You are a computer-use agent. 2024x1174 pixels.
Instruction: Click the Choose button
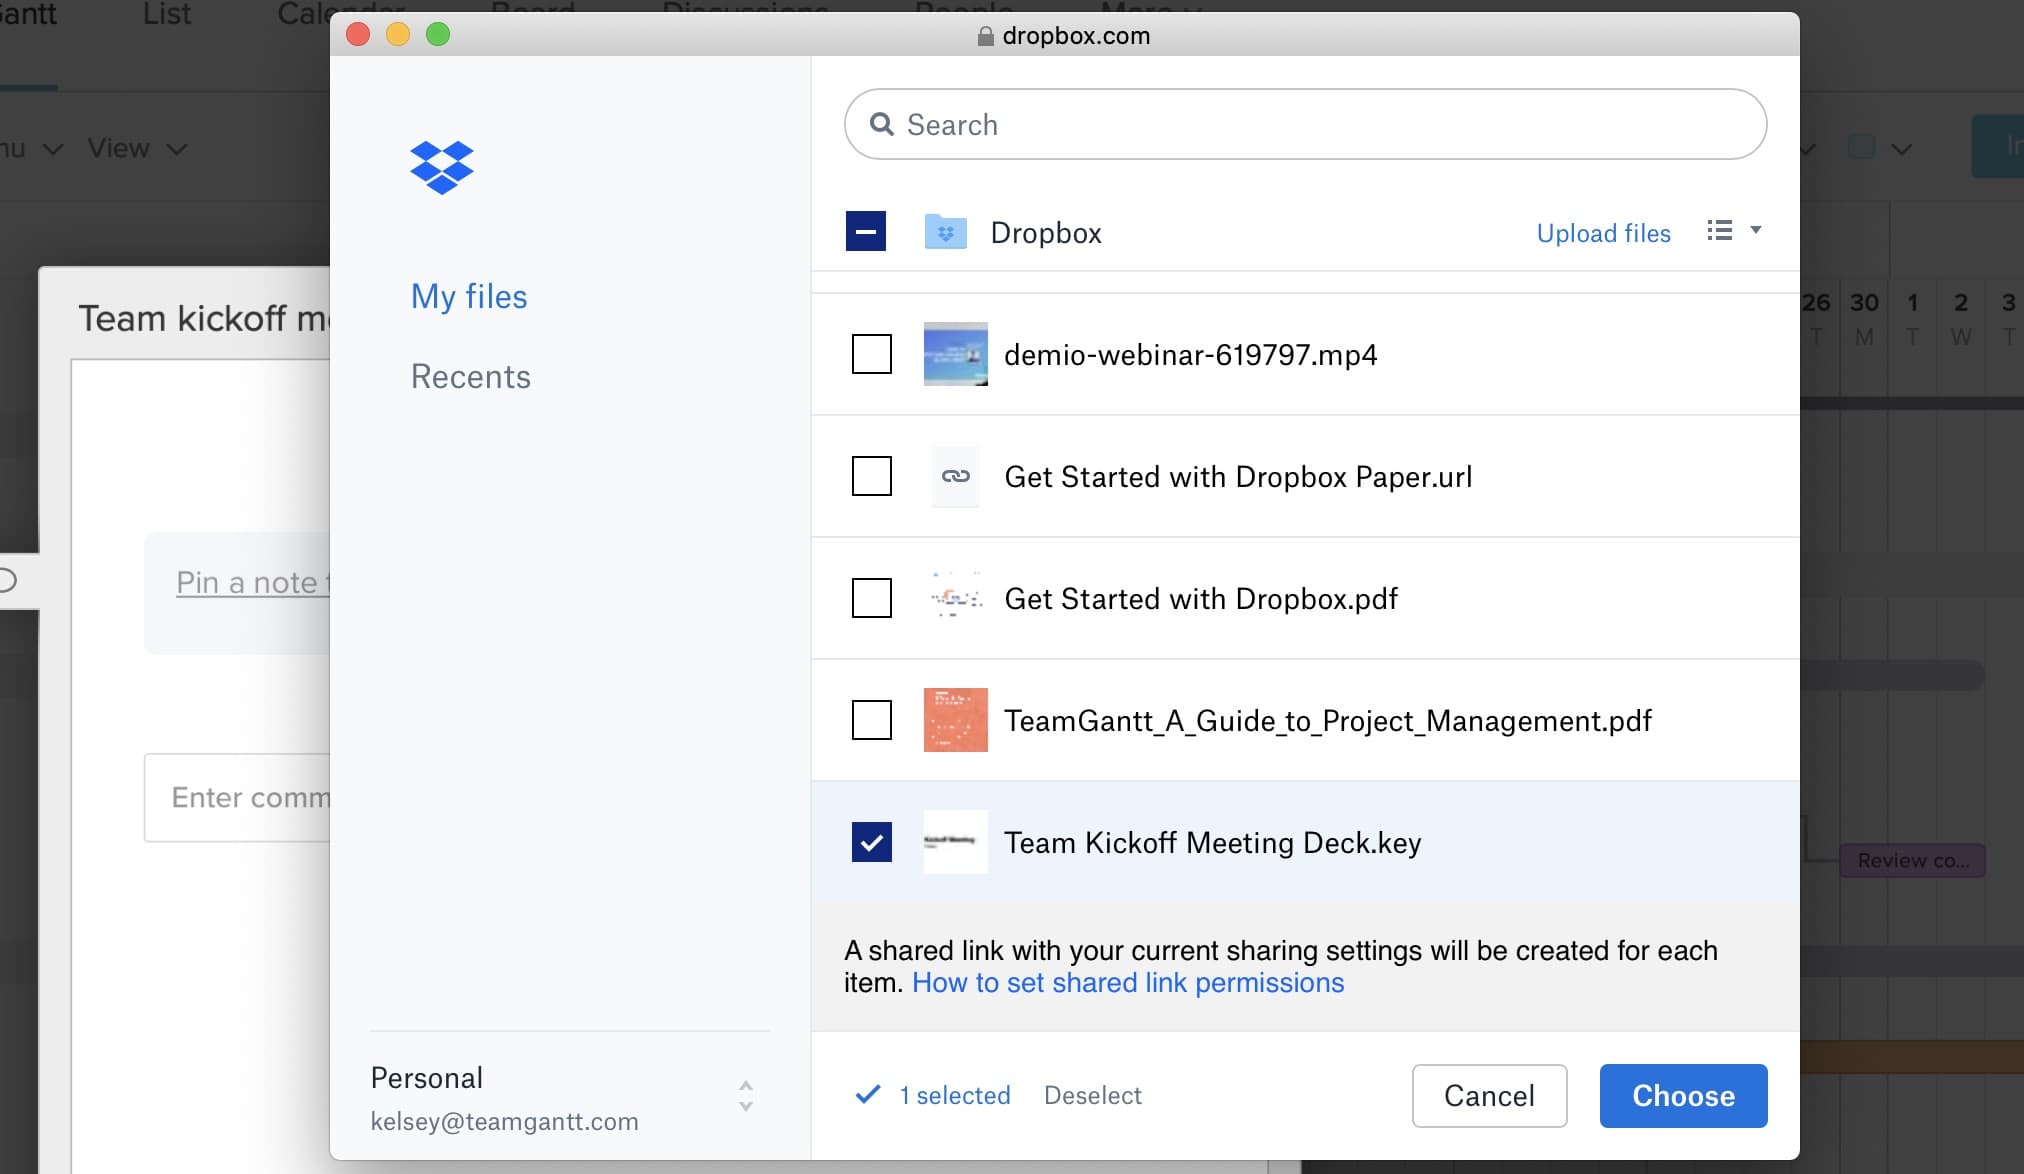point(1682,1096)
